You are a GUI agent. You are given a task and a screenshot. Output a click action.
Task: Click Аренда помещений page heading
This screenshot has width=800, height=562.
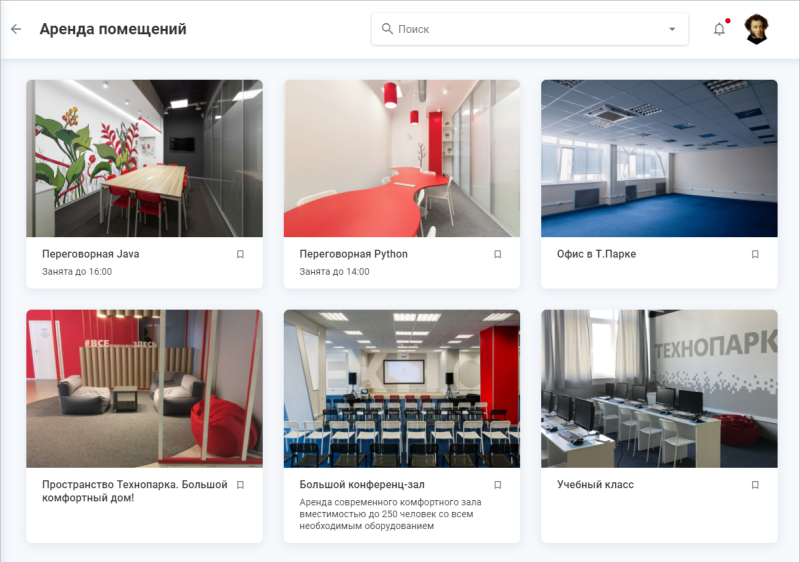[113, 29]
